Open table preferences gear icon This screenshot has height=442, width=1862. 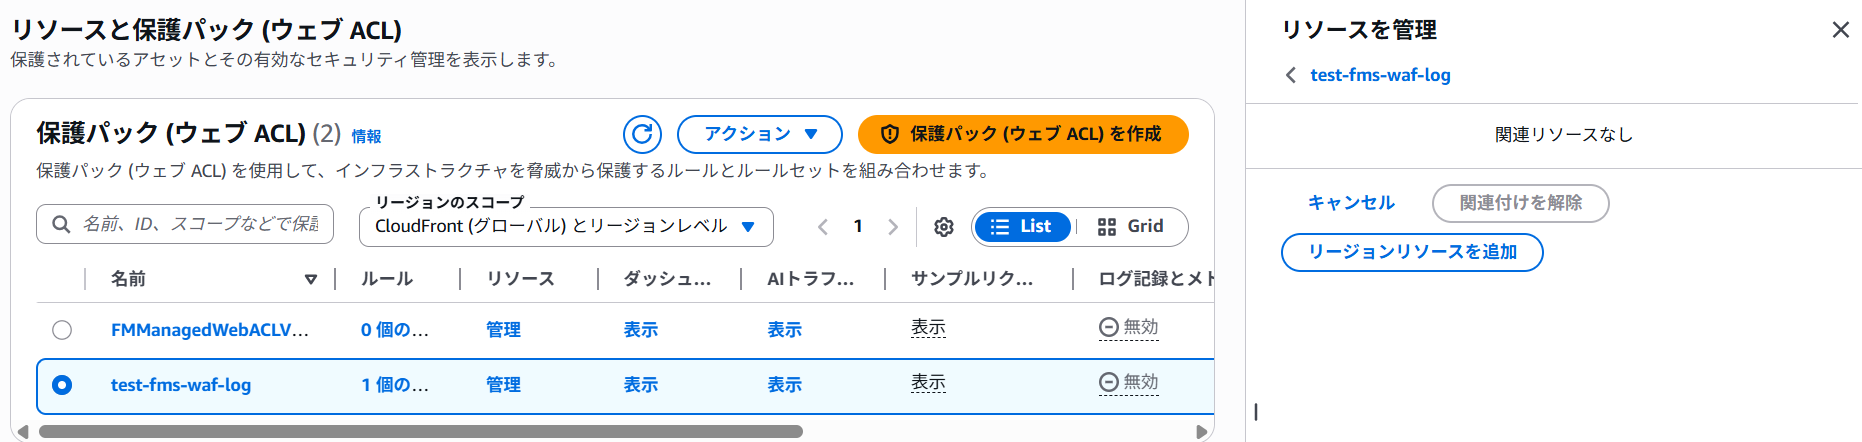[x=943, y=227]
